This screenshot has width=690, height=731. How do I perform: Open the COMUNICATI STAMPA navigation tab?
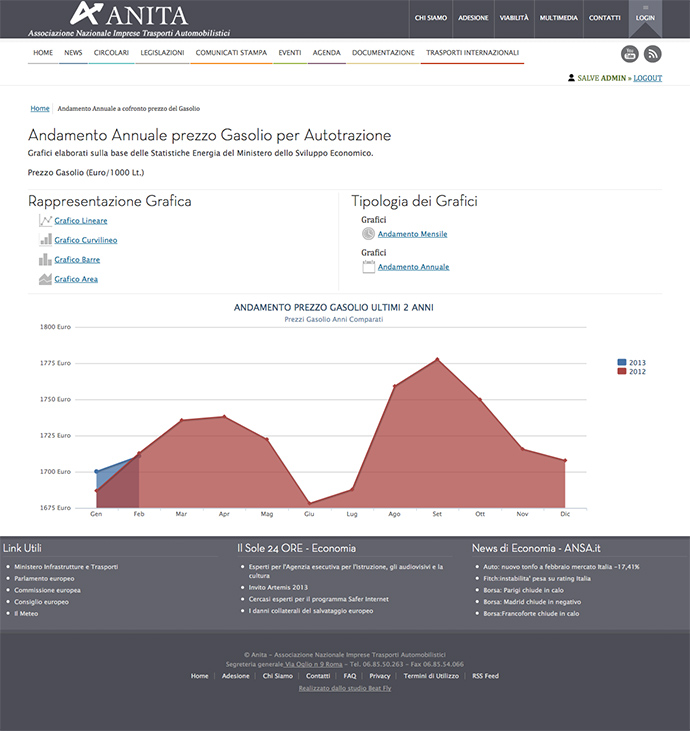point(231,53)
